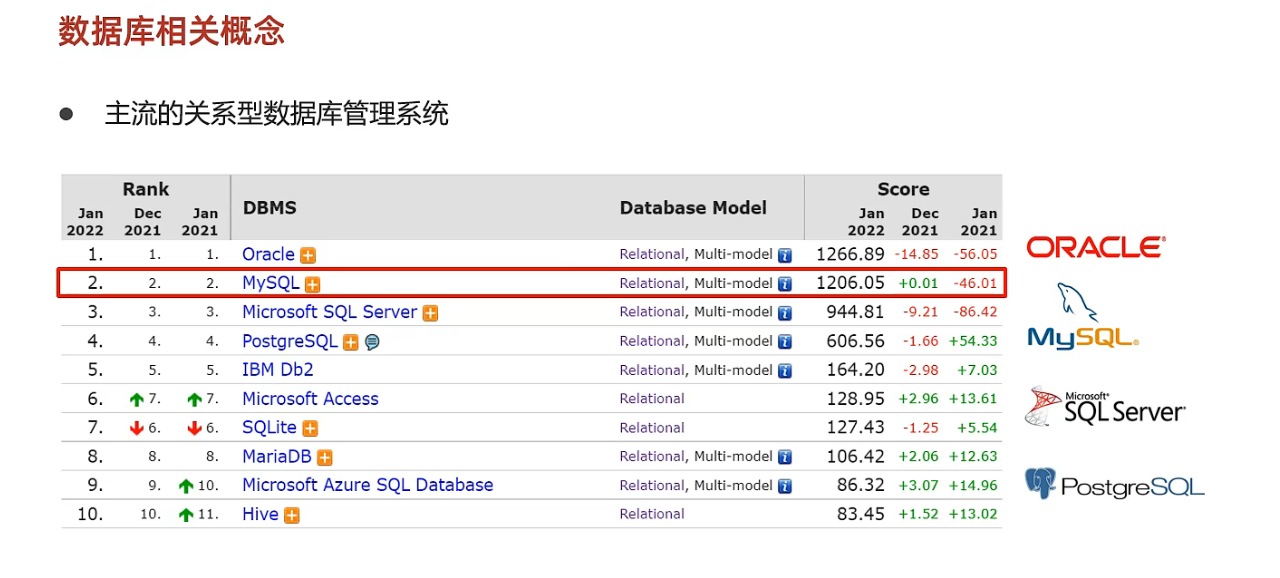Click Relational link in SQLite row

[652, 428]
